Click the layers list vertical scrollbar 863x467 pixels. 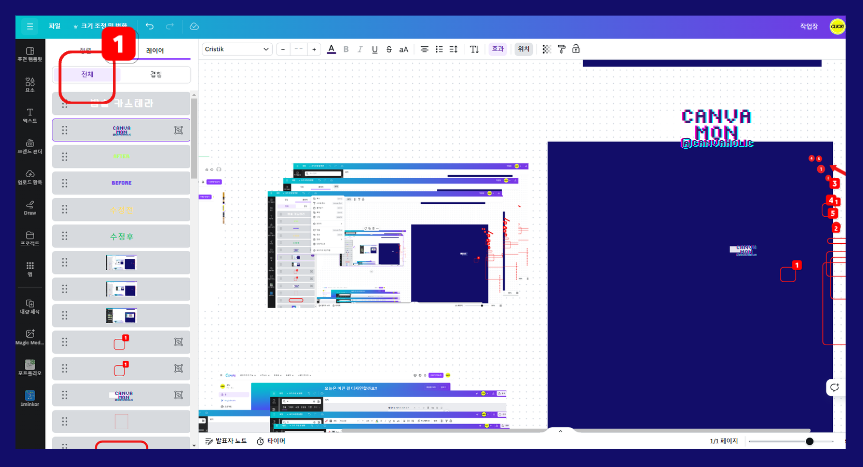point(194,138)
